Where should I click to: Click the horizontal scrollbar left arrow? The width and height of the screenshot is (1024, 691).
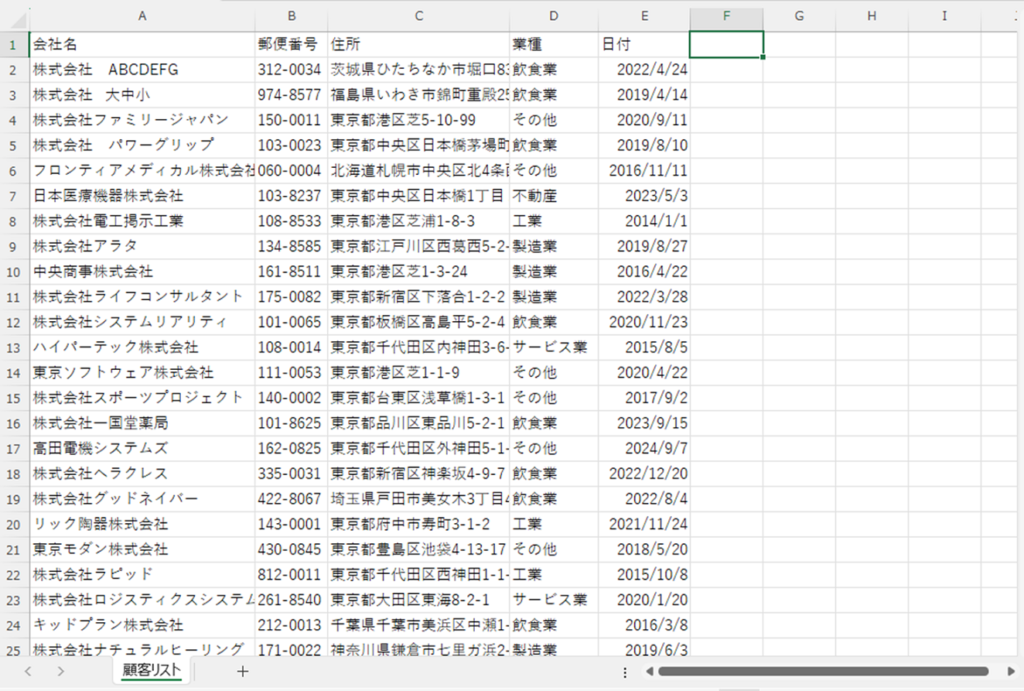[648, 671]
